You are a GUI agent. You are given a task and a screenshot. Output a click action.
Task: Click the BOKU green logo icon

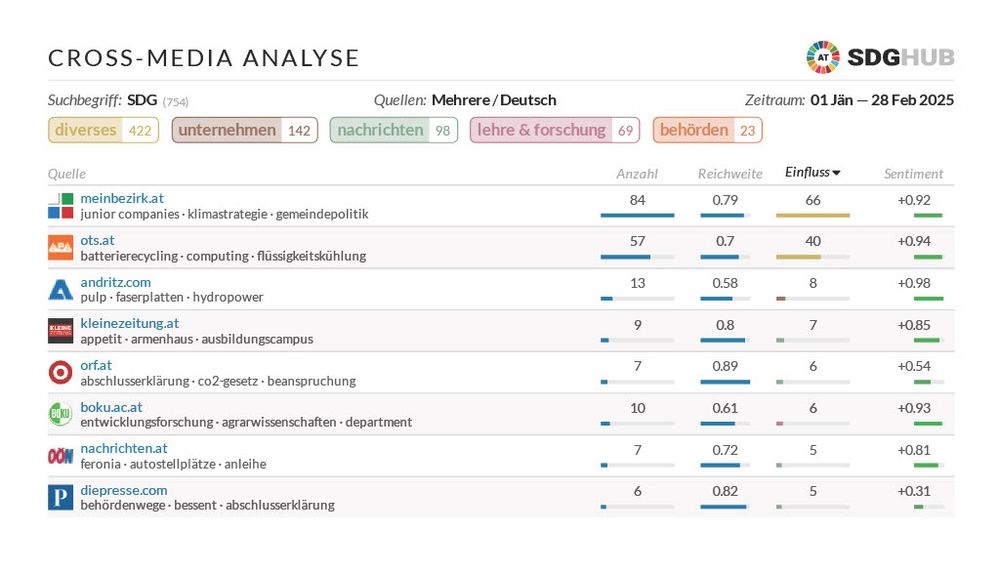[61, 414]
